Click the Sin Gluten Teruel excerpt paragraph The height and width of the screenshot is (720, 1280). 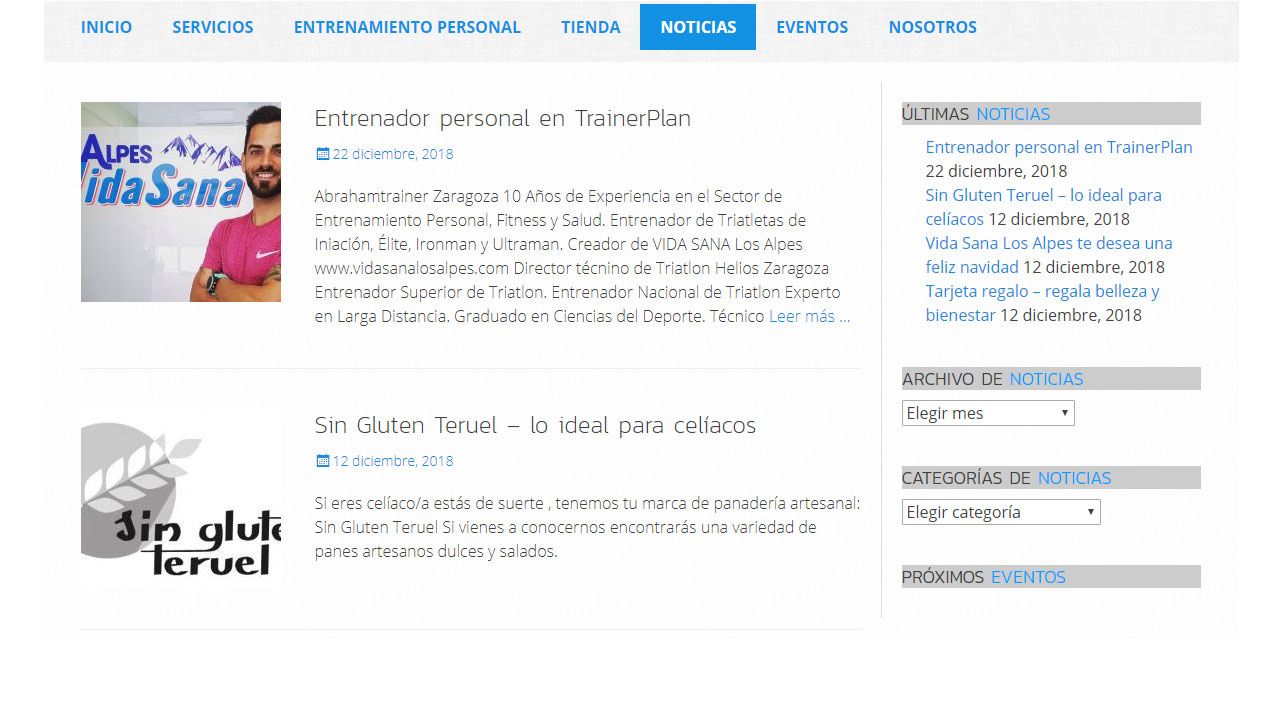point(588,527)
